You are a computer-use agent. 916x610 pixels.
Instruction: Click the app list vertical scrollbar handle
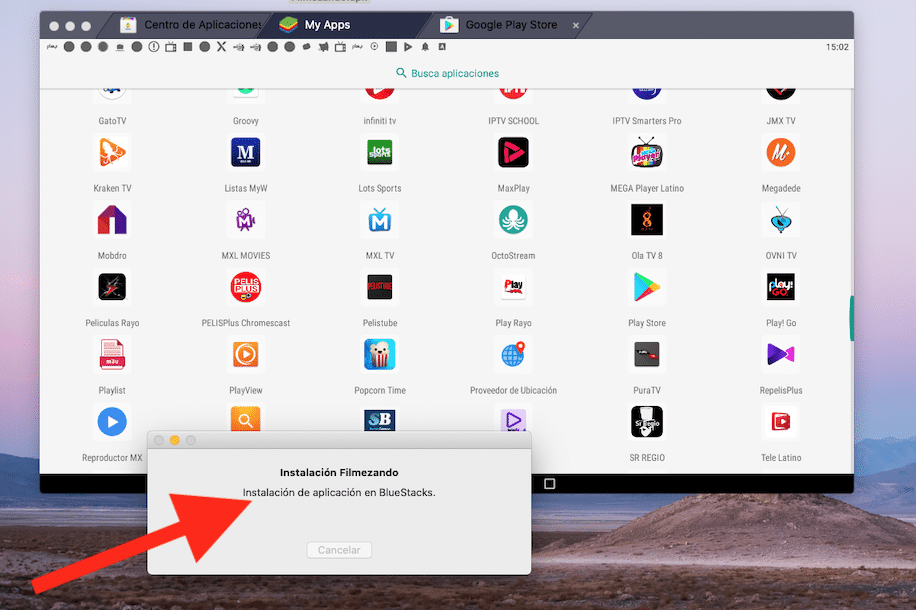pos(851,318)
